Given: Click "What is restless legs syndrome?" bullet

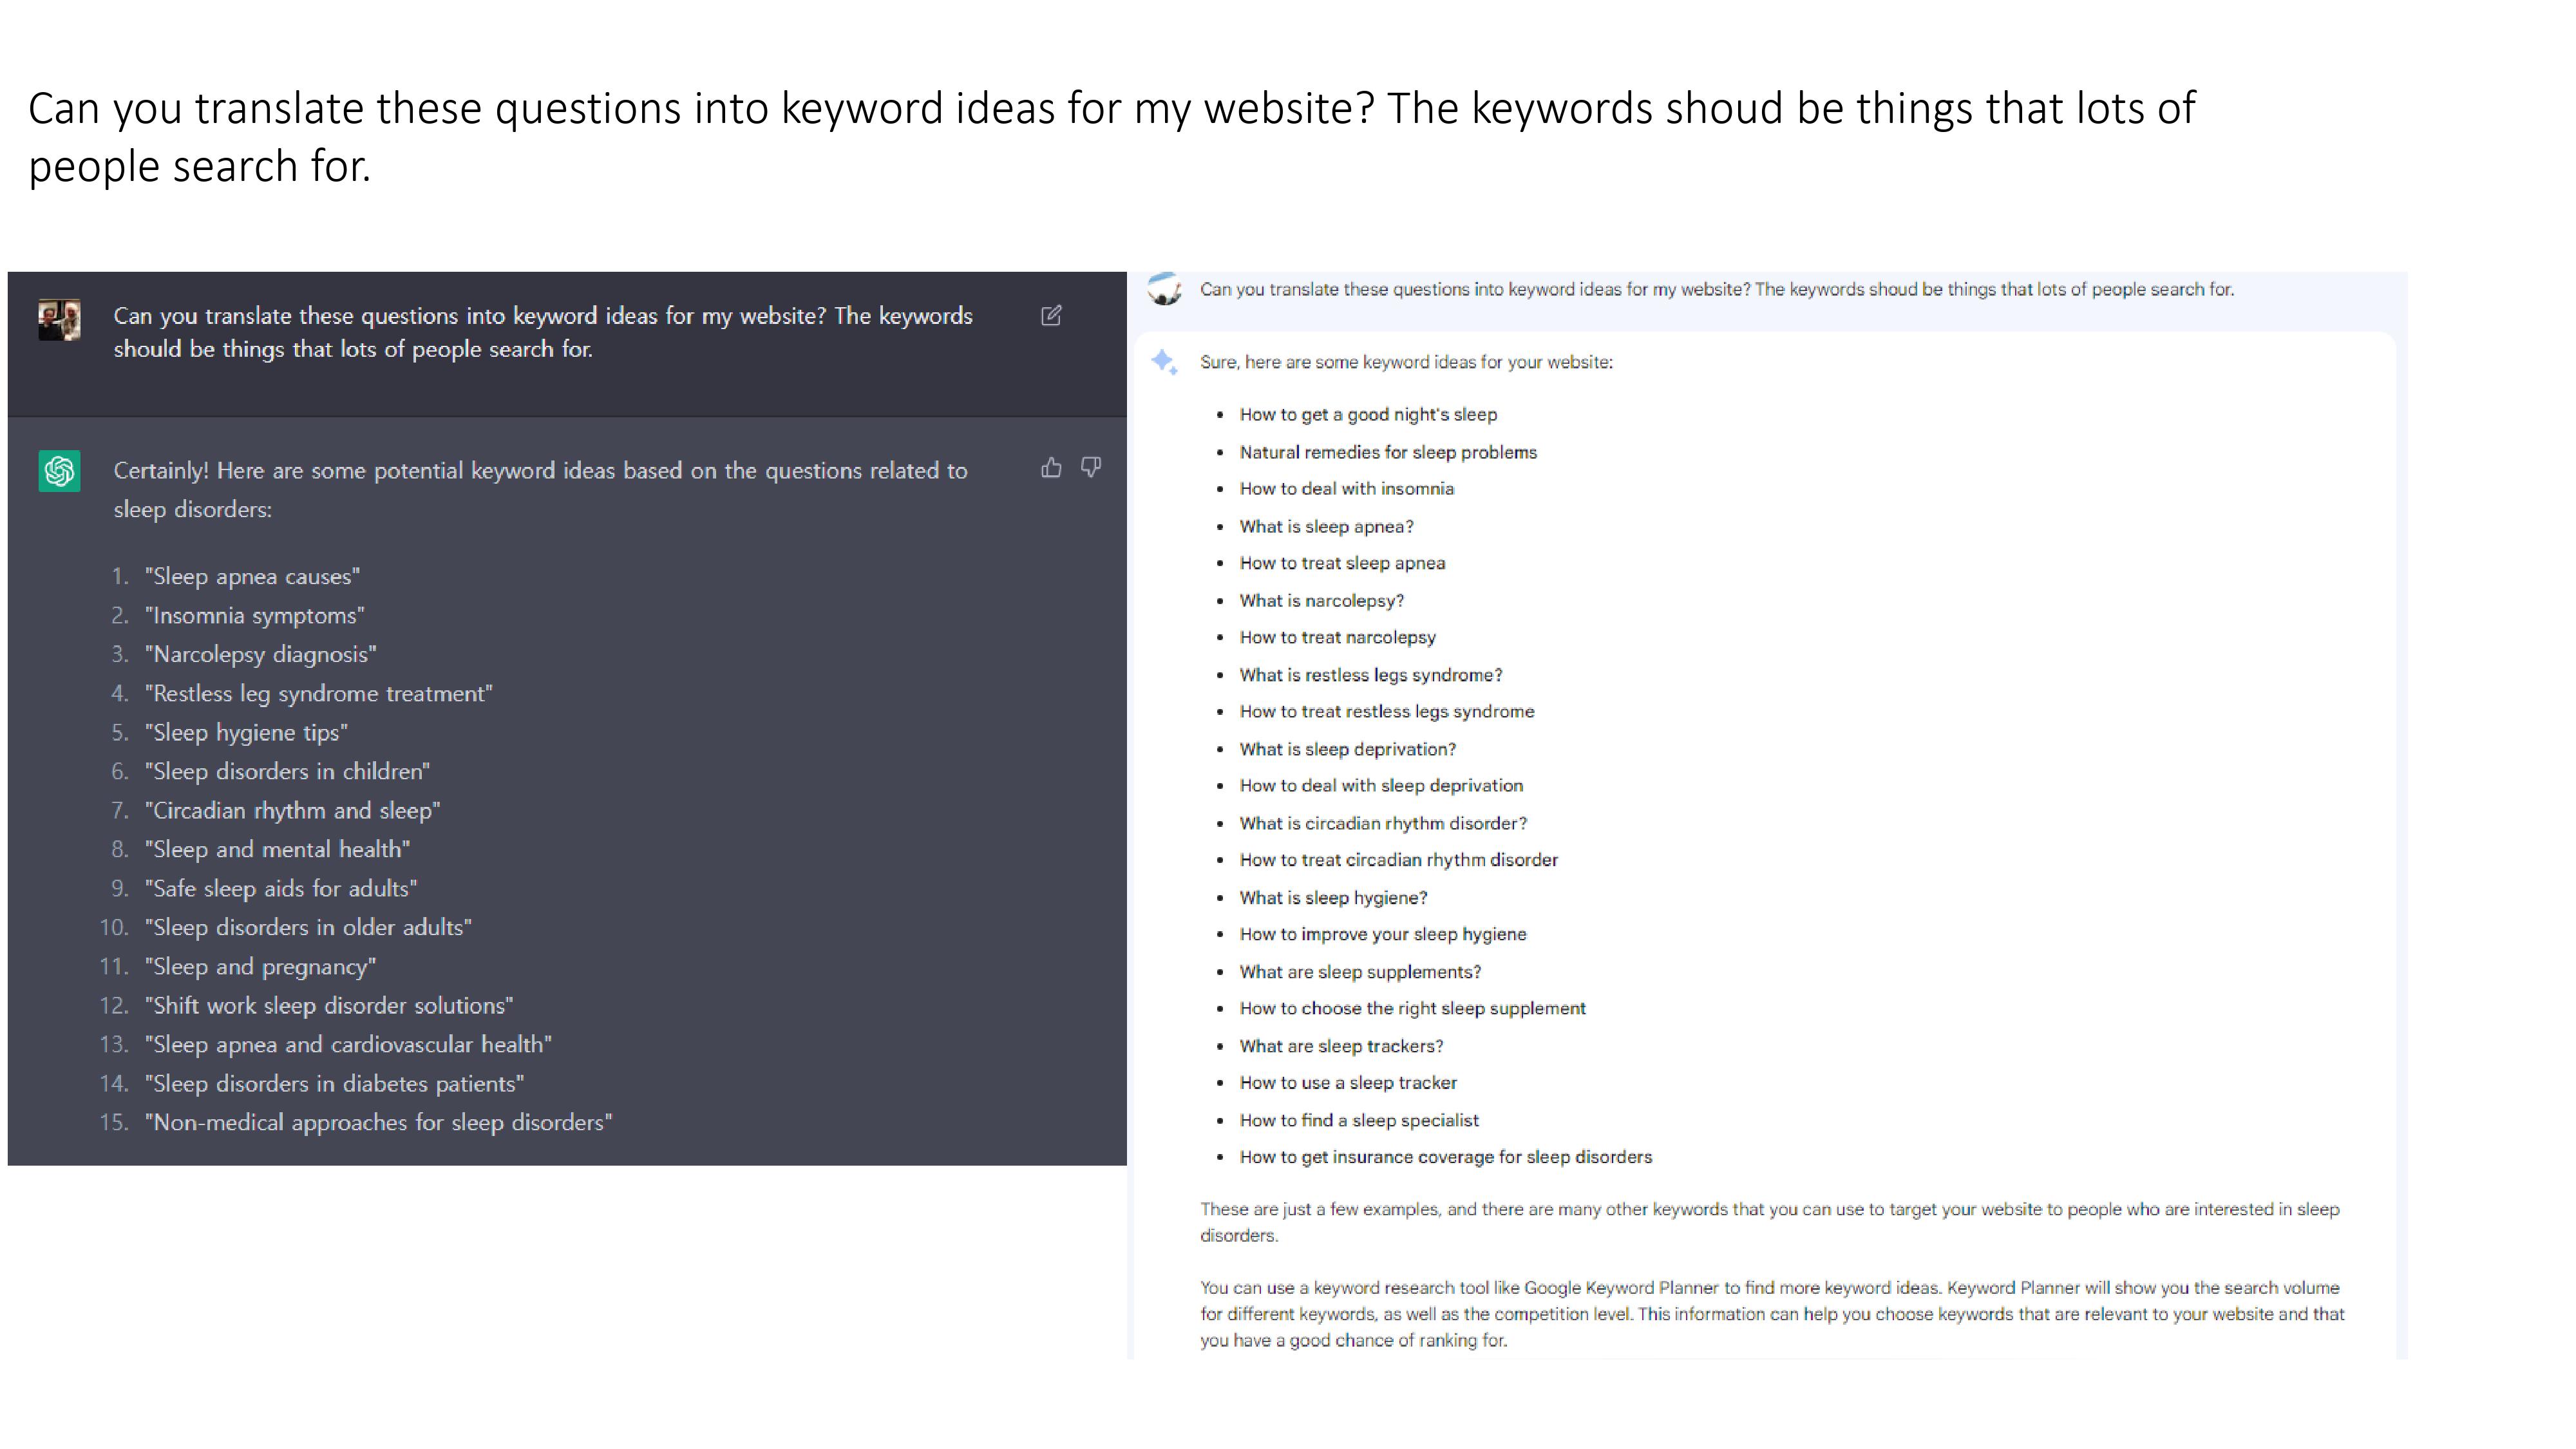Looking at the screenshot, I should pos(1371,675).
